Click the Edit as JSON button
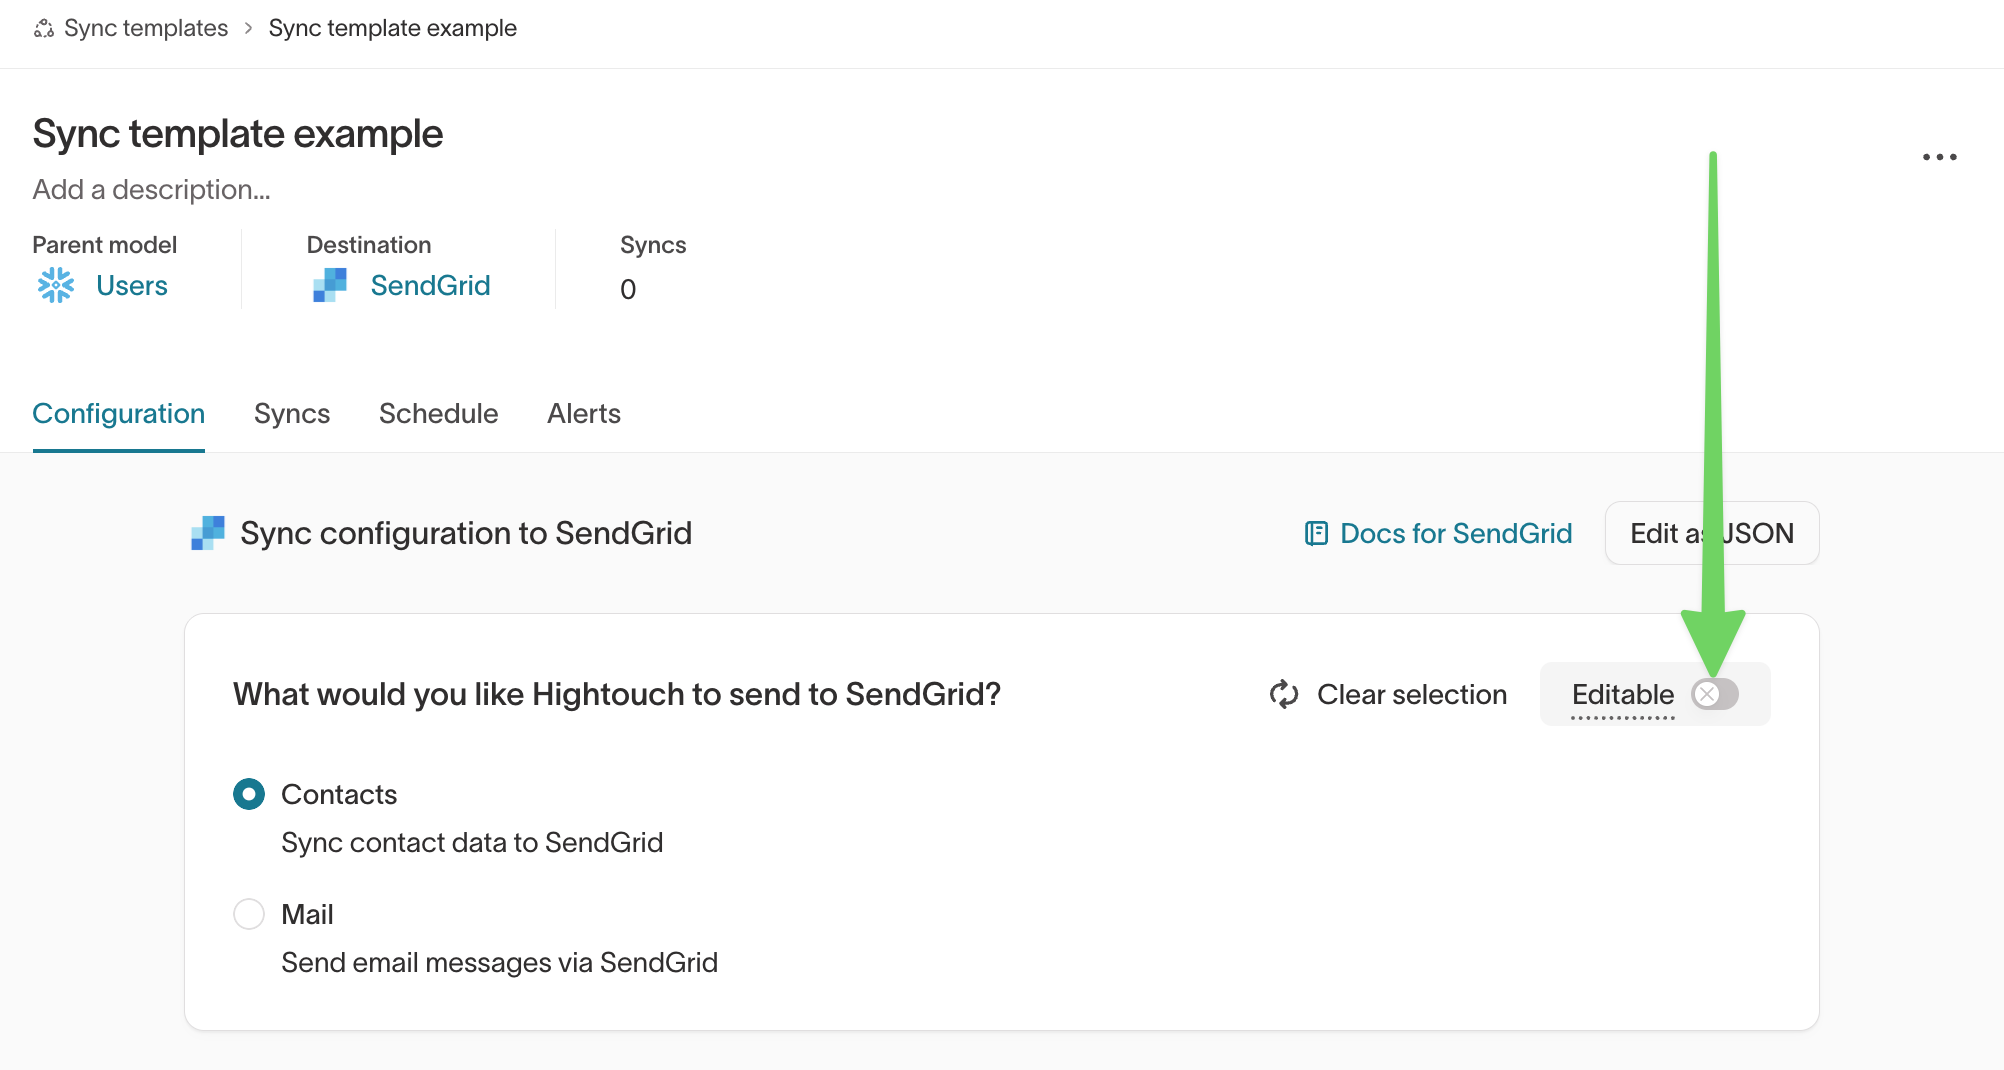2004x1070 pixels. coord(1712,533)
